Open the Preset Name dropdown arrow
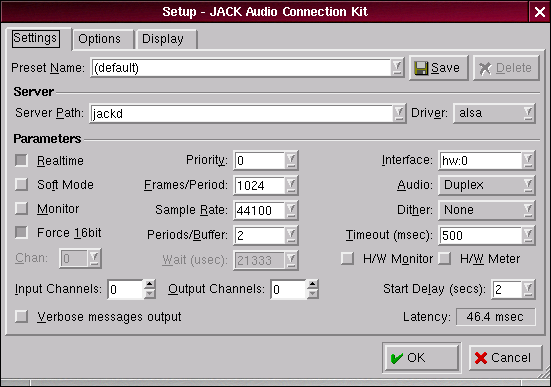Viewport: 551px width, 387px height. tap(397, 67)
